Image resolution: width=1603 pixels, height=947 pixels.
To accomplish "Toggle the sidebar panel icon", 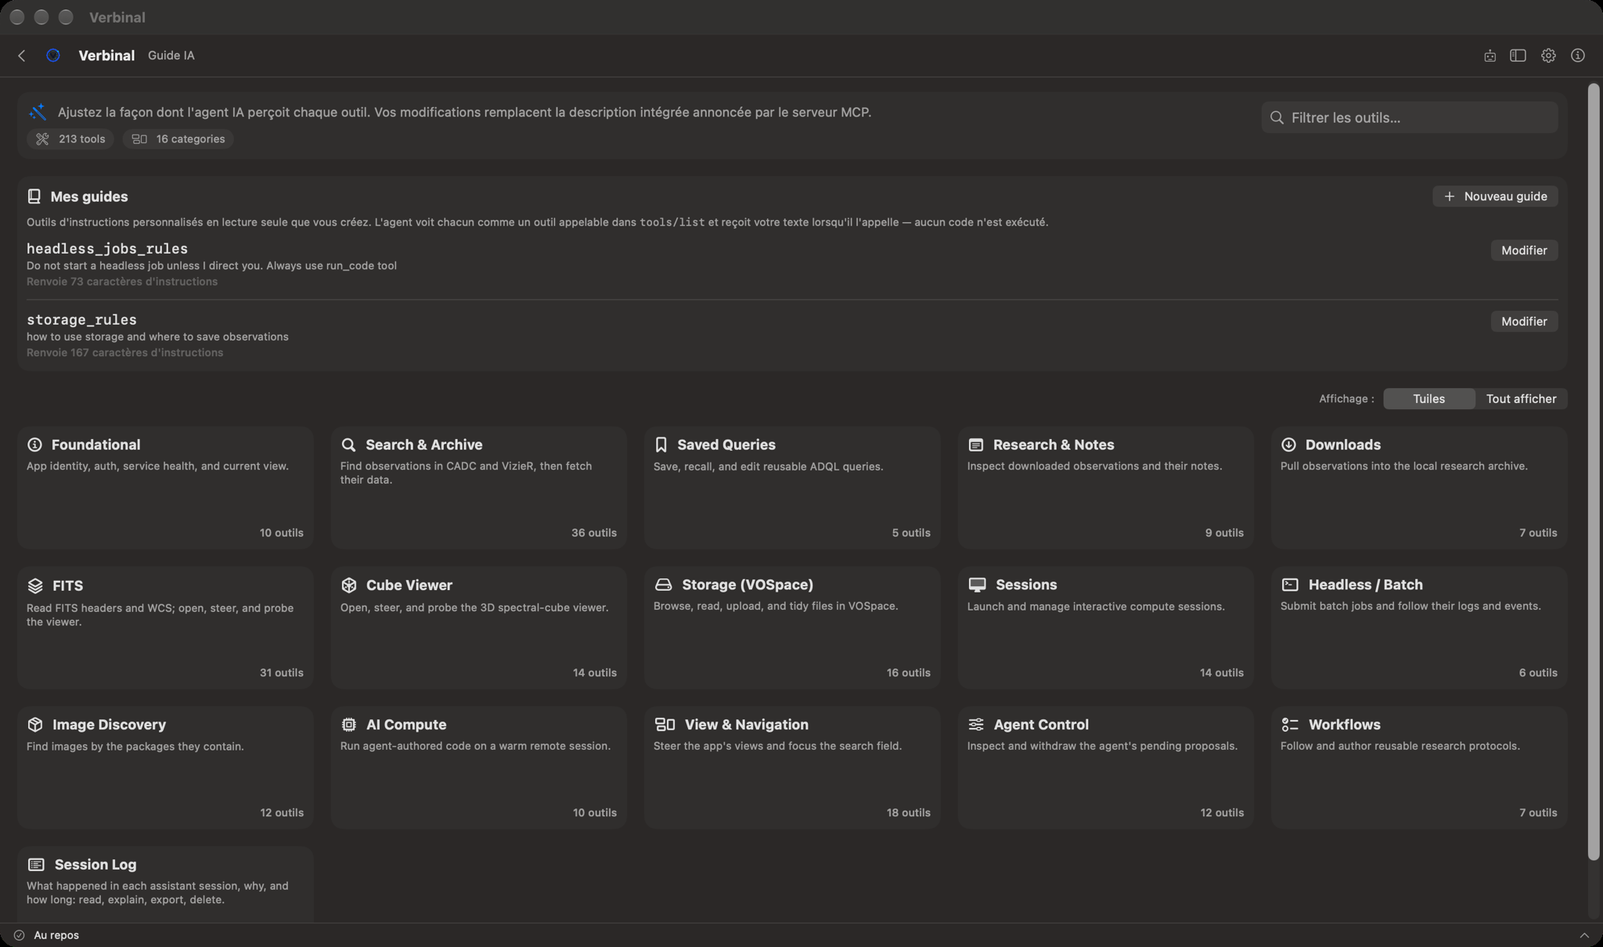I will 1518,56.
